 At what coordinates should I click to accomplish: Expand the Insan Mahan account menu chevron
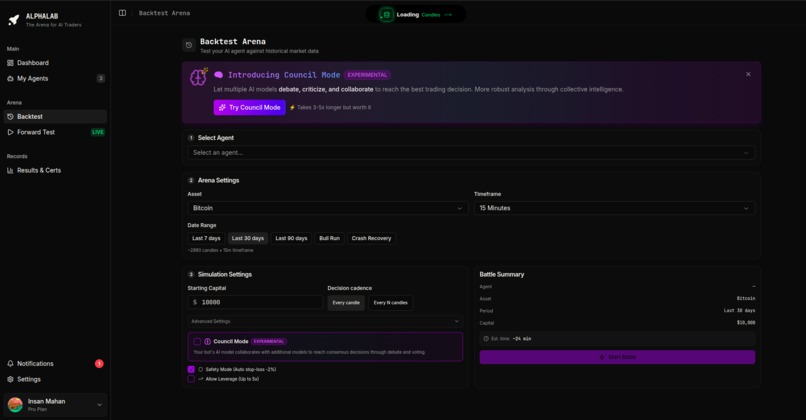pyautogui.click(x=99, y=405)
